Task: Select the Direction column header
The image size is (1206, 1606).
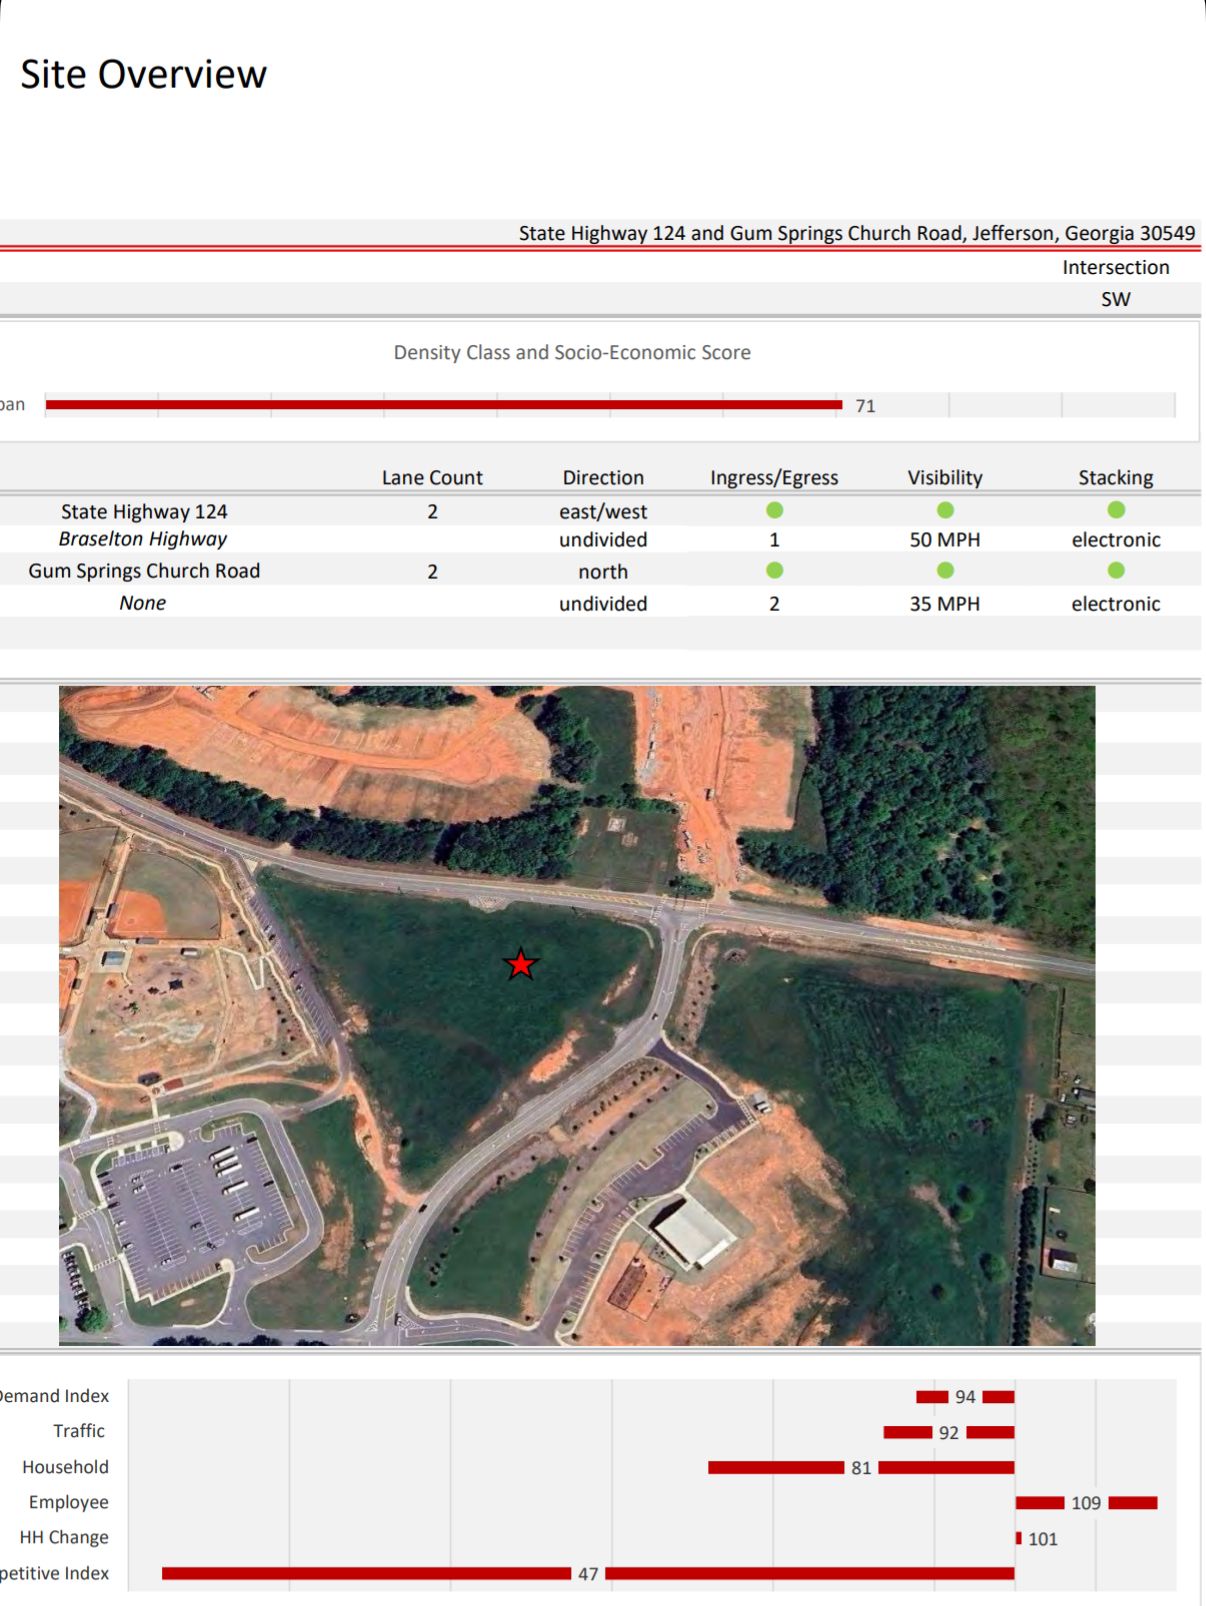Action: (603, 478)
